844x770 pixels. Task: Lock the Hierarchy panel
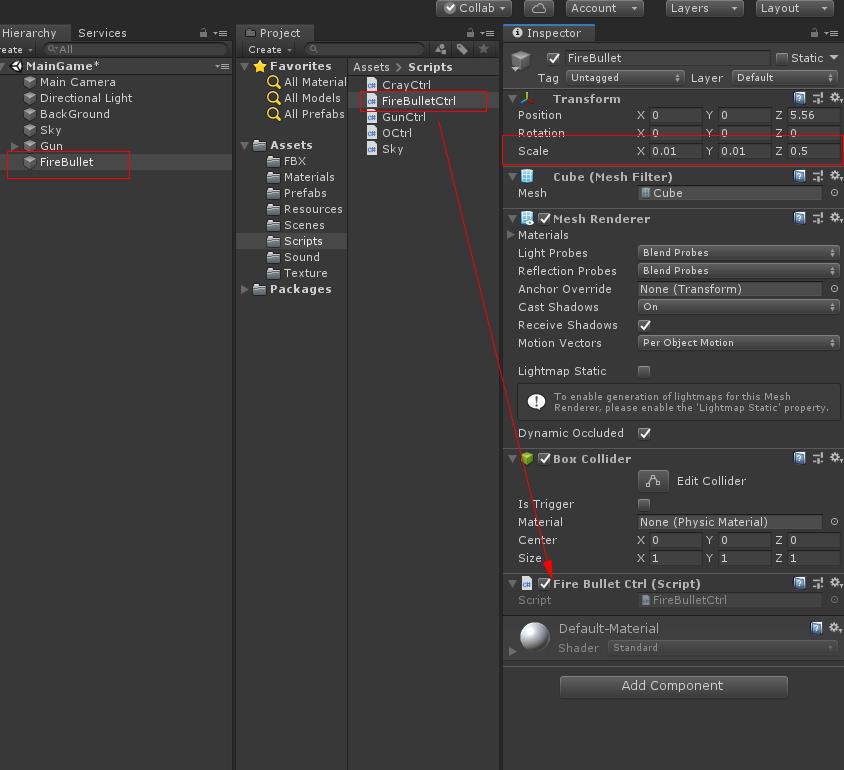(203, 33)
